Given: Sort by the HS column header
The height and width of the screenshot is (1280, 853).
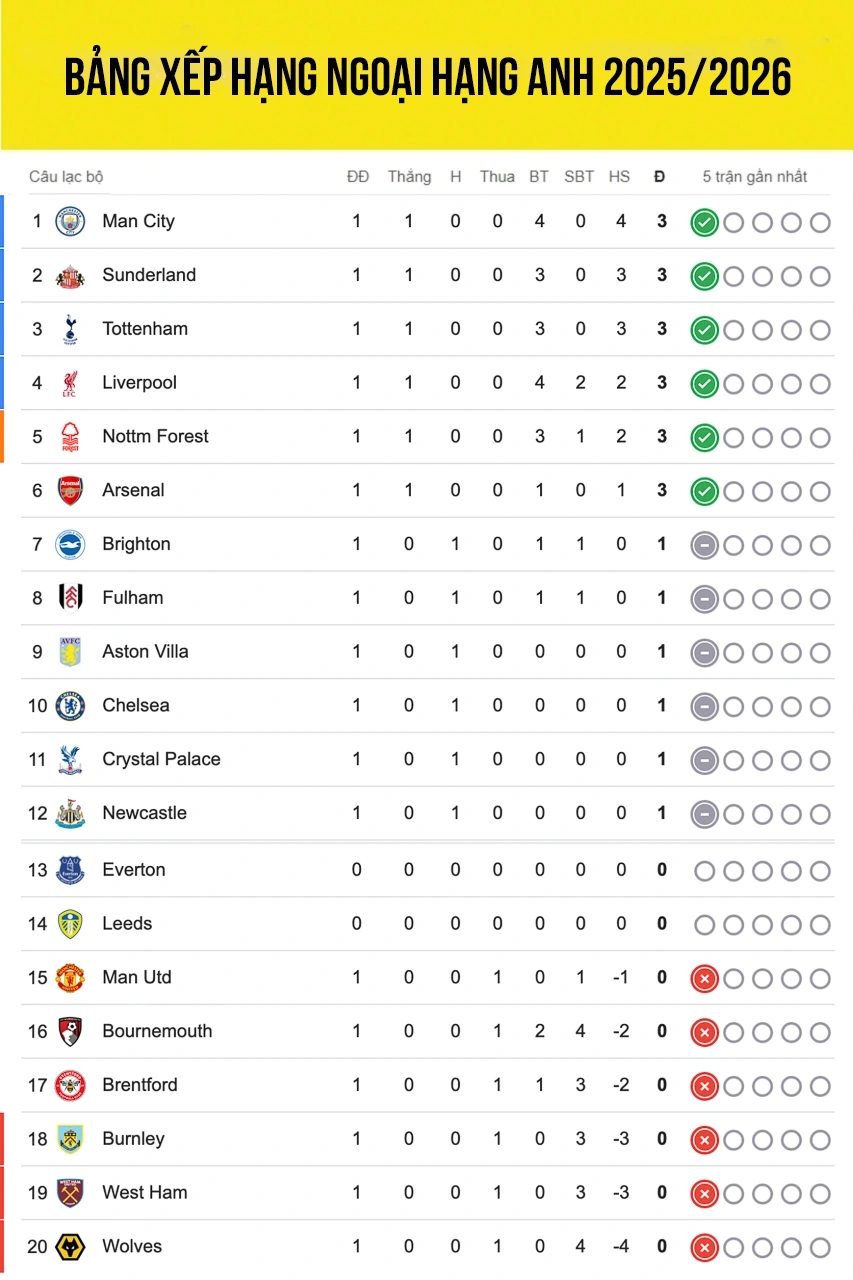Looking at the screenshot, I should (x=619, y=177).
